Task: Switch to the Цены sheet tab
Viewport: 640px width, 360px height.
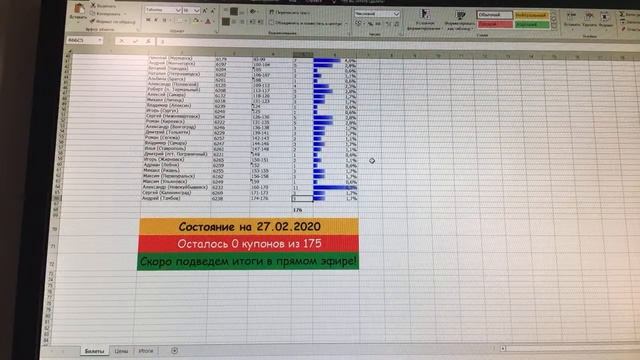Action: point(121,351)
